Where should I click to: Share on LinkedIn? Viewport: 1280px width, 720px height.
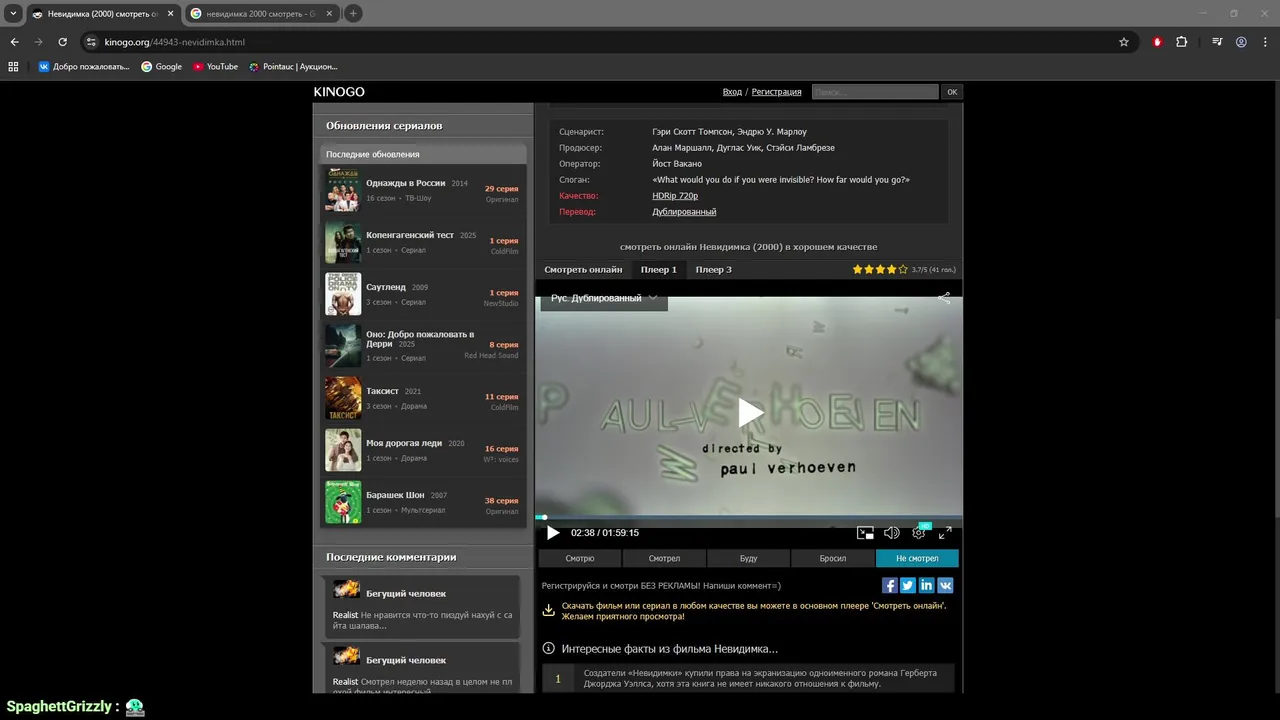pyautogui.click(x=926, y=586)
